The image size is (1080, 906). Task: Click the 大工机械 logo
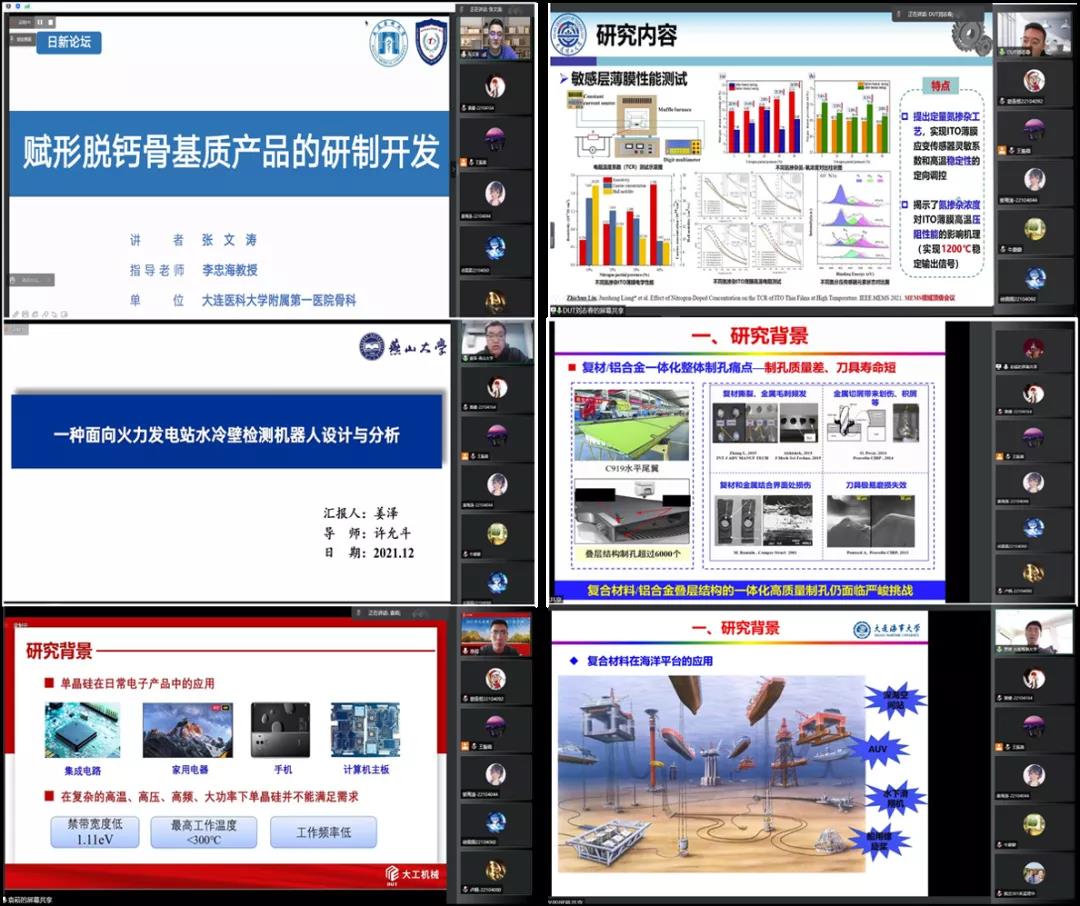(x=412, y=874)
